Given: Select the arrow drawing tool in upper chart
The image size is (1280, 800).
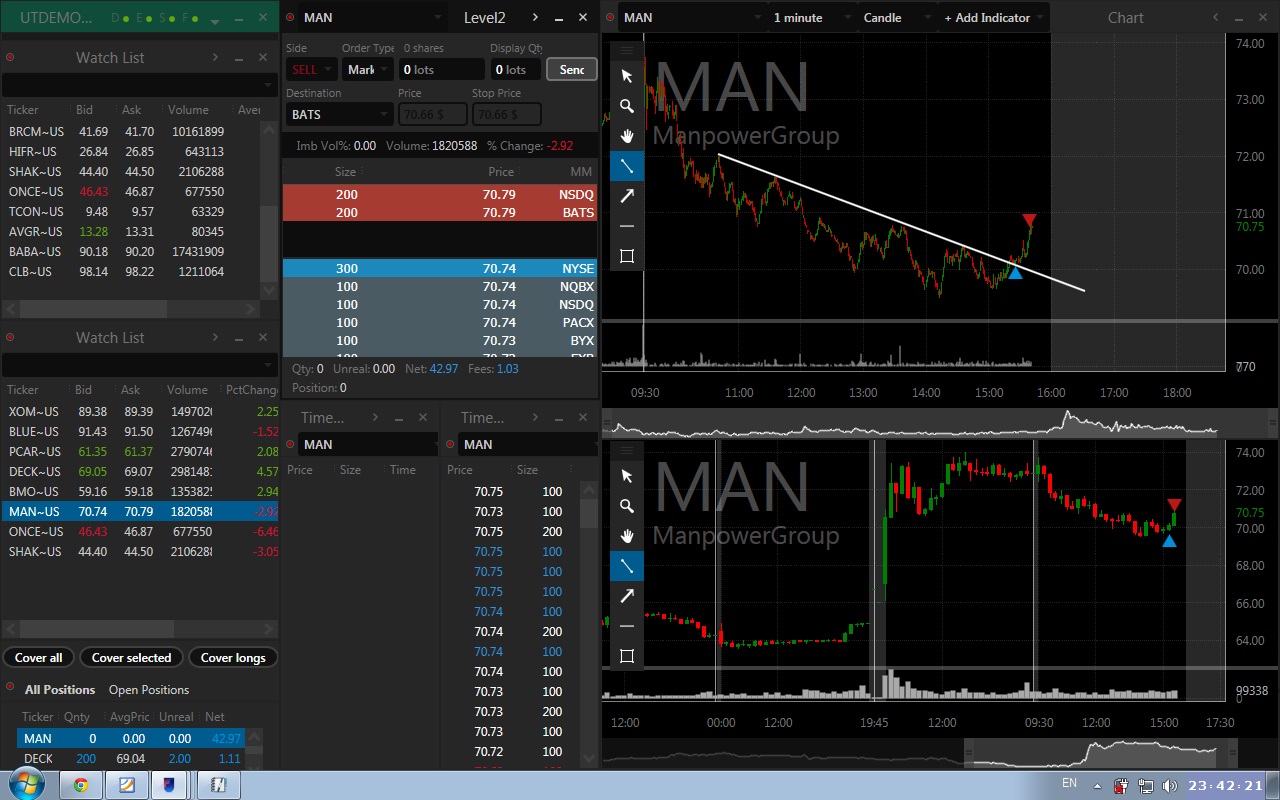Looking at the screenshot, I should [627, 196].
